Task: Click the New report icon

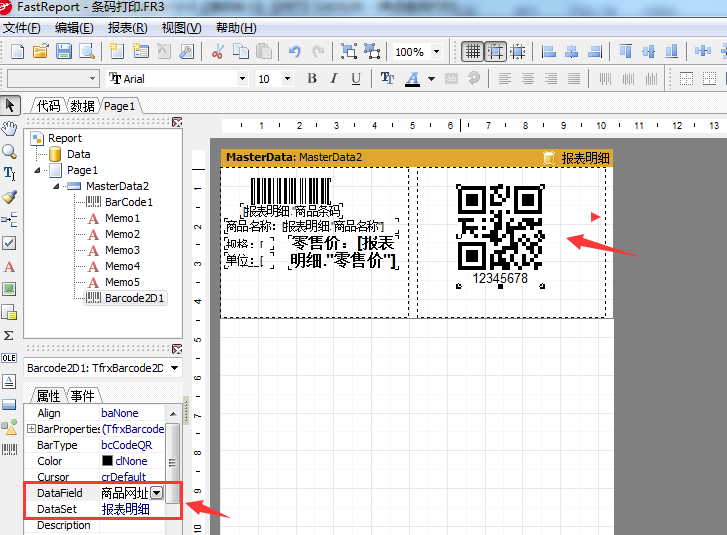Action: [17, 51]
